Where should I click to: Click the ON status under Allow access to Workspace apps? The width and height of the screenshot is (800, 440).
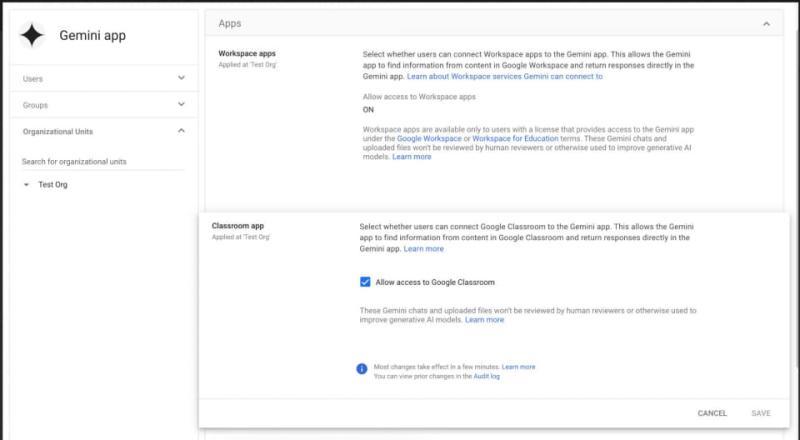(368, 110)
